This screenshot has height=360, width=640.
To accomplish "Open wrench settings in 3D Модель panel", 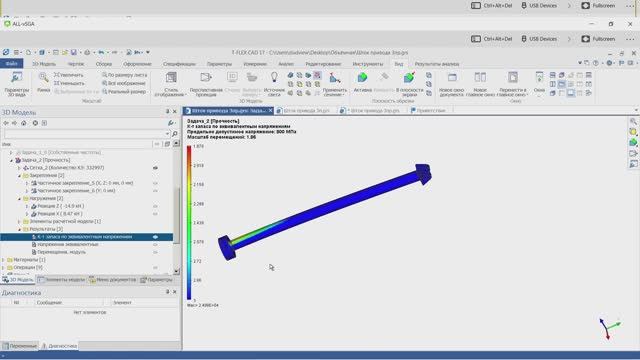I will (x=171, y=123).
